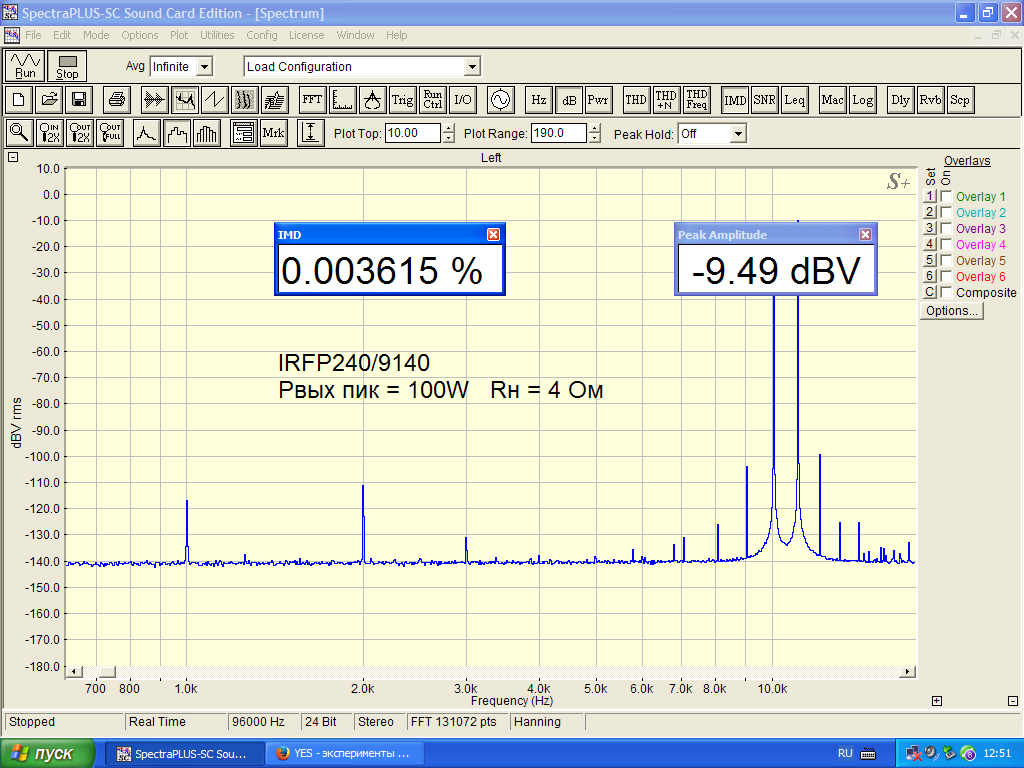This screenshot has width=1024, height=768.
Task: Open the Options menu in menu bar
Action: point(140,35)
